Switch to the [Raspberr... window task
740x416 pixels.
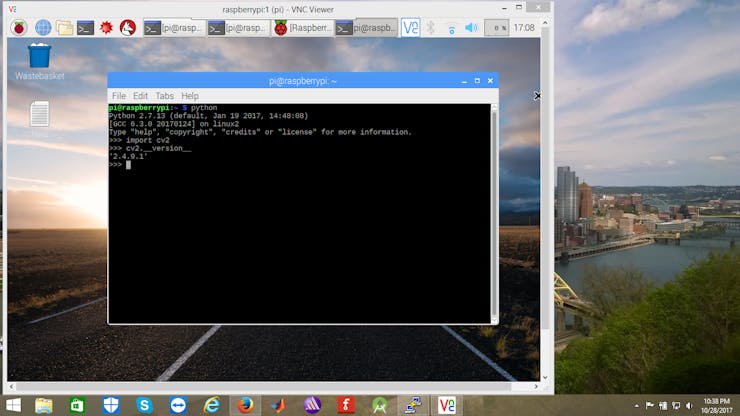(302, 28)
